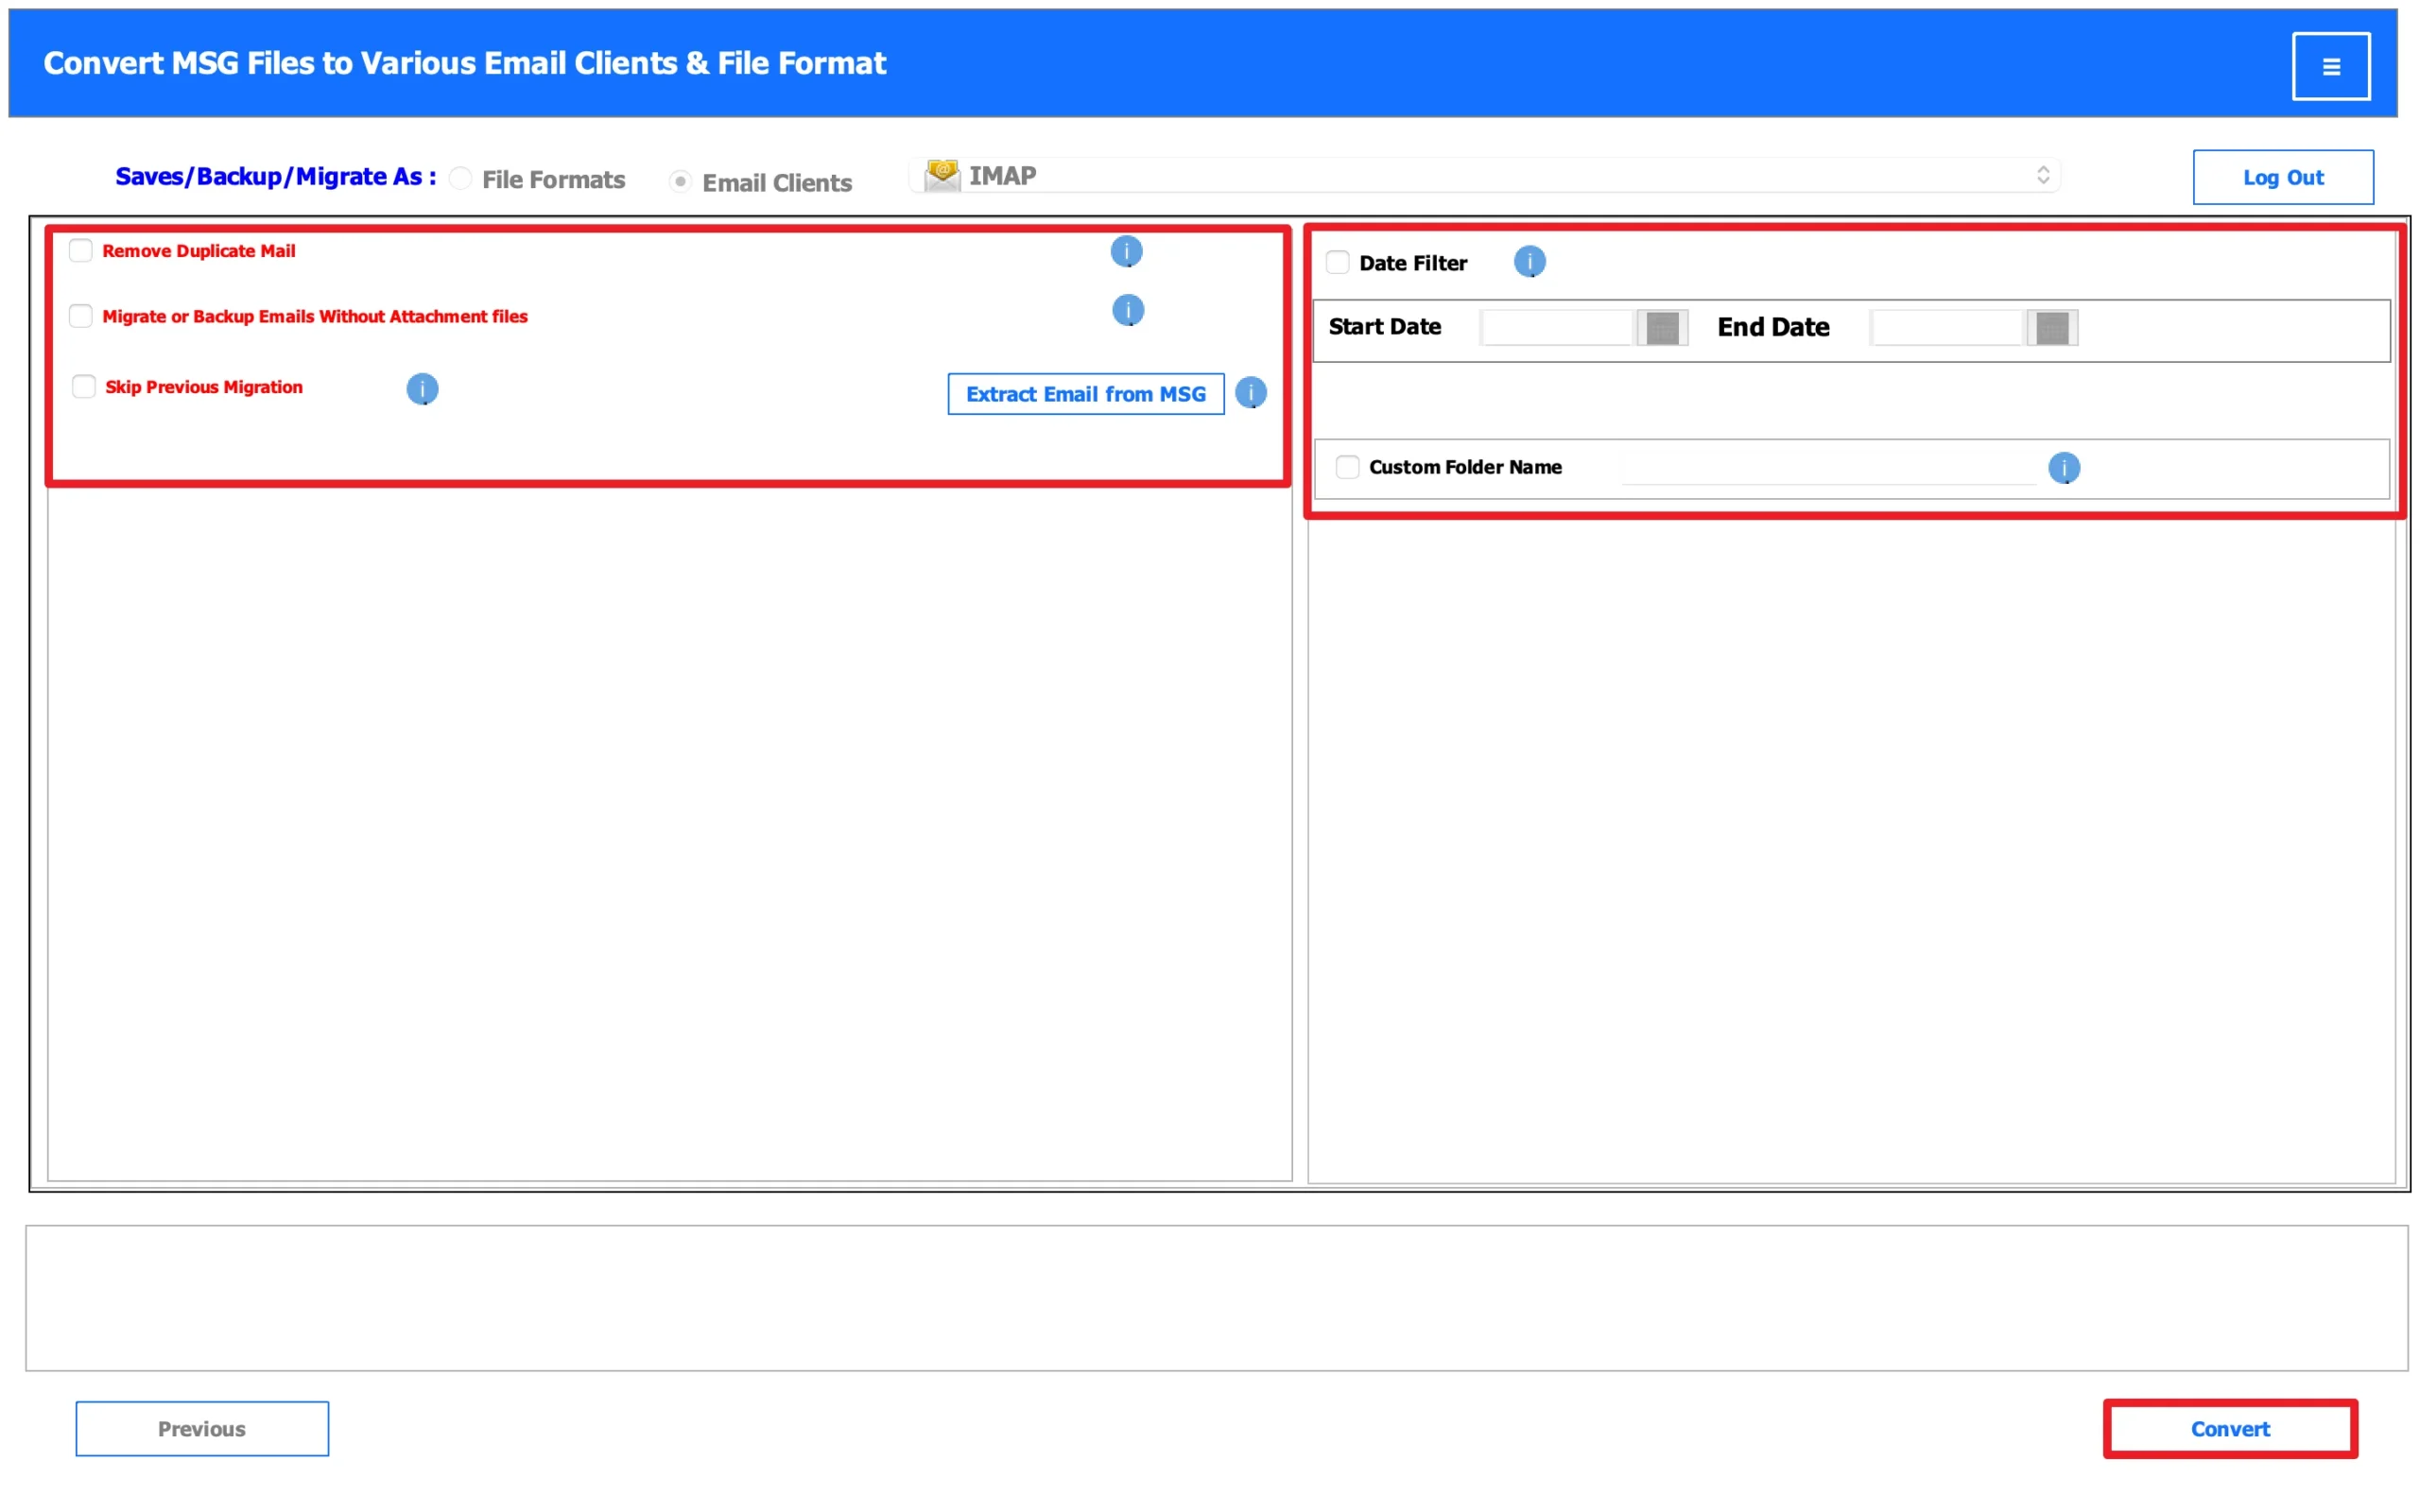Screen dimensions: 2420x1512
Task: Open the Start Date calendar picker icon
Action: (1662, 328)
